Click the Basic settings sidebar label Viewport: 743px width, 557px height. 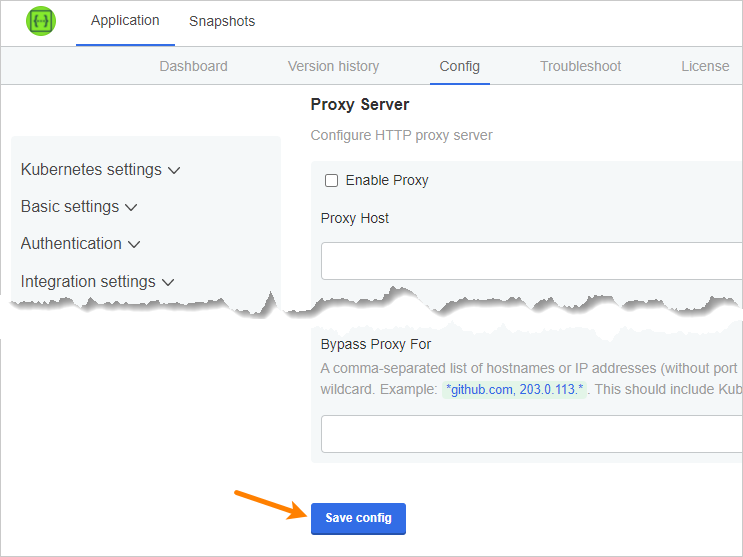[x=70, y=207]
